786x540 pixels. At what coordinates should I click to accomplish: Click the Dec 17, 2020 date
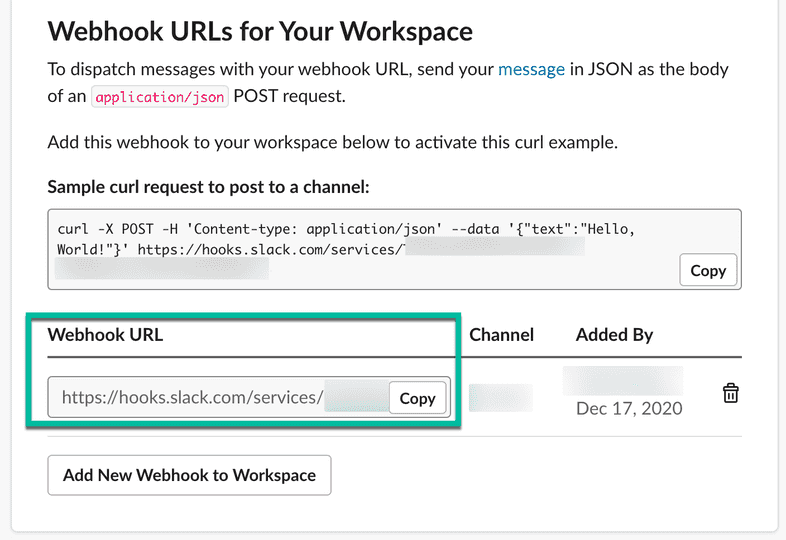[629, 408]
